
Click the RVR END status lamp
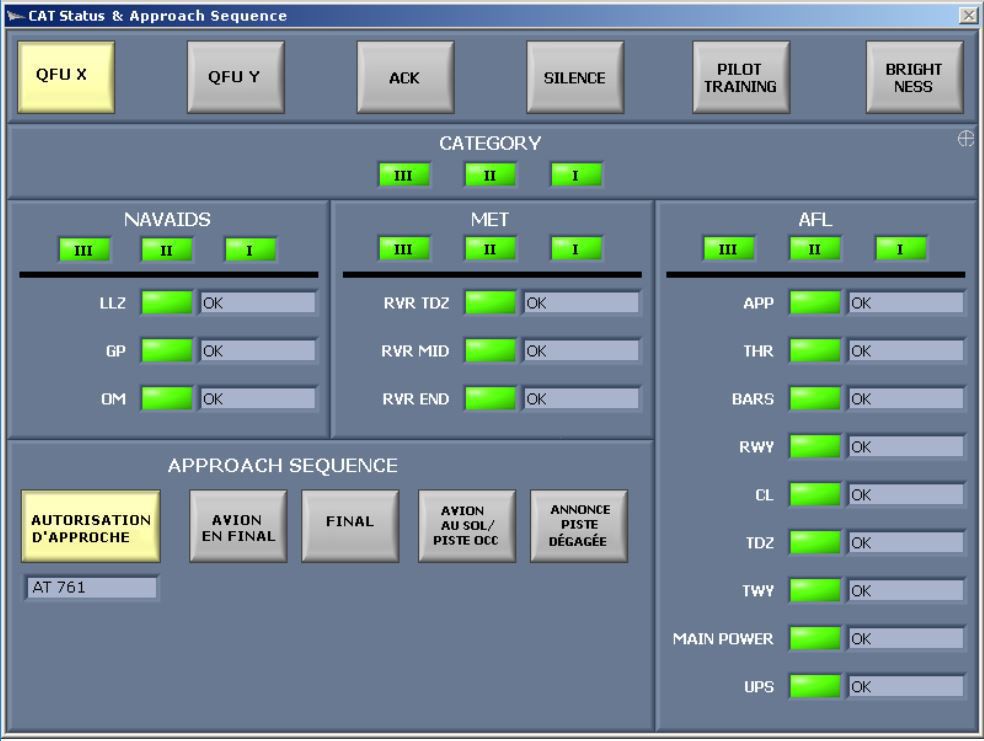pyautogui.click(x=489, y=400)
